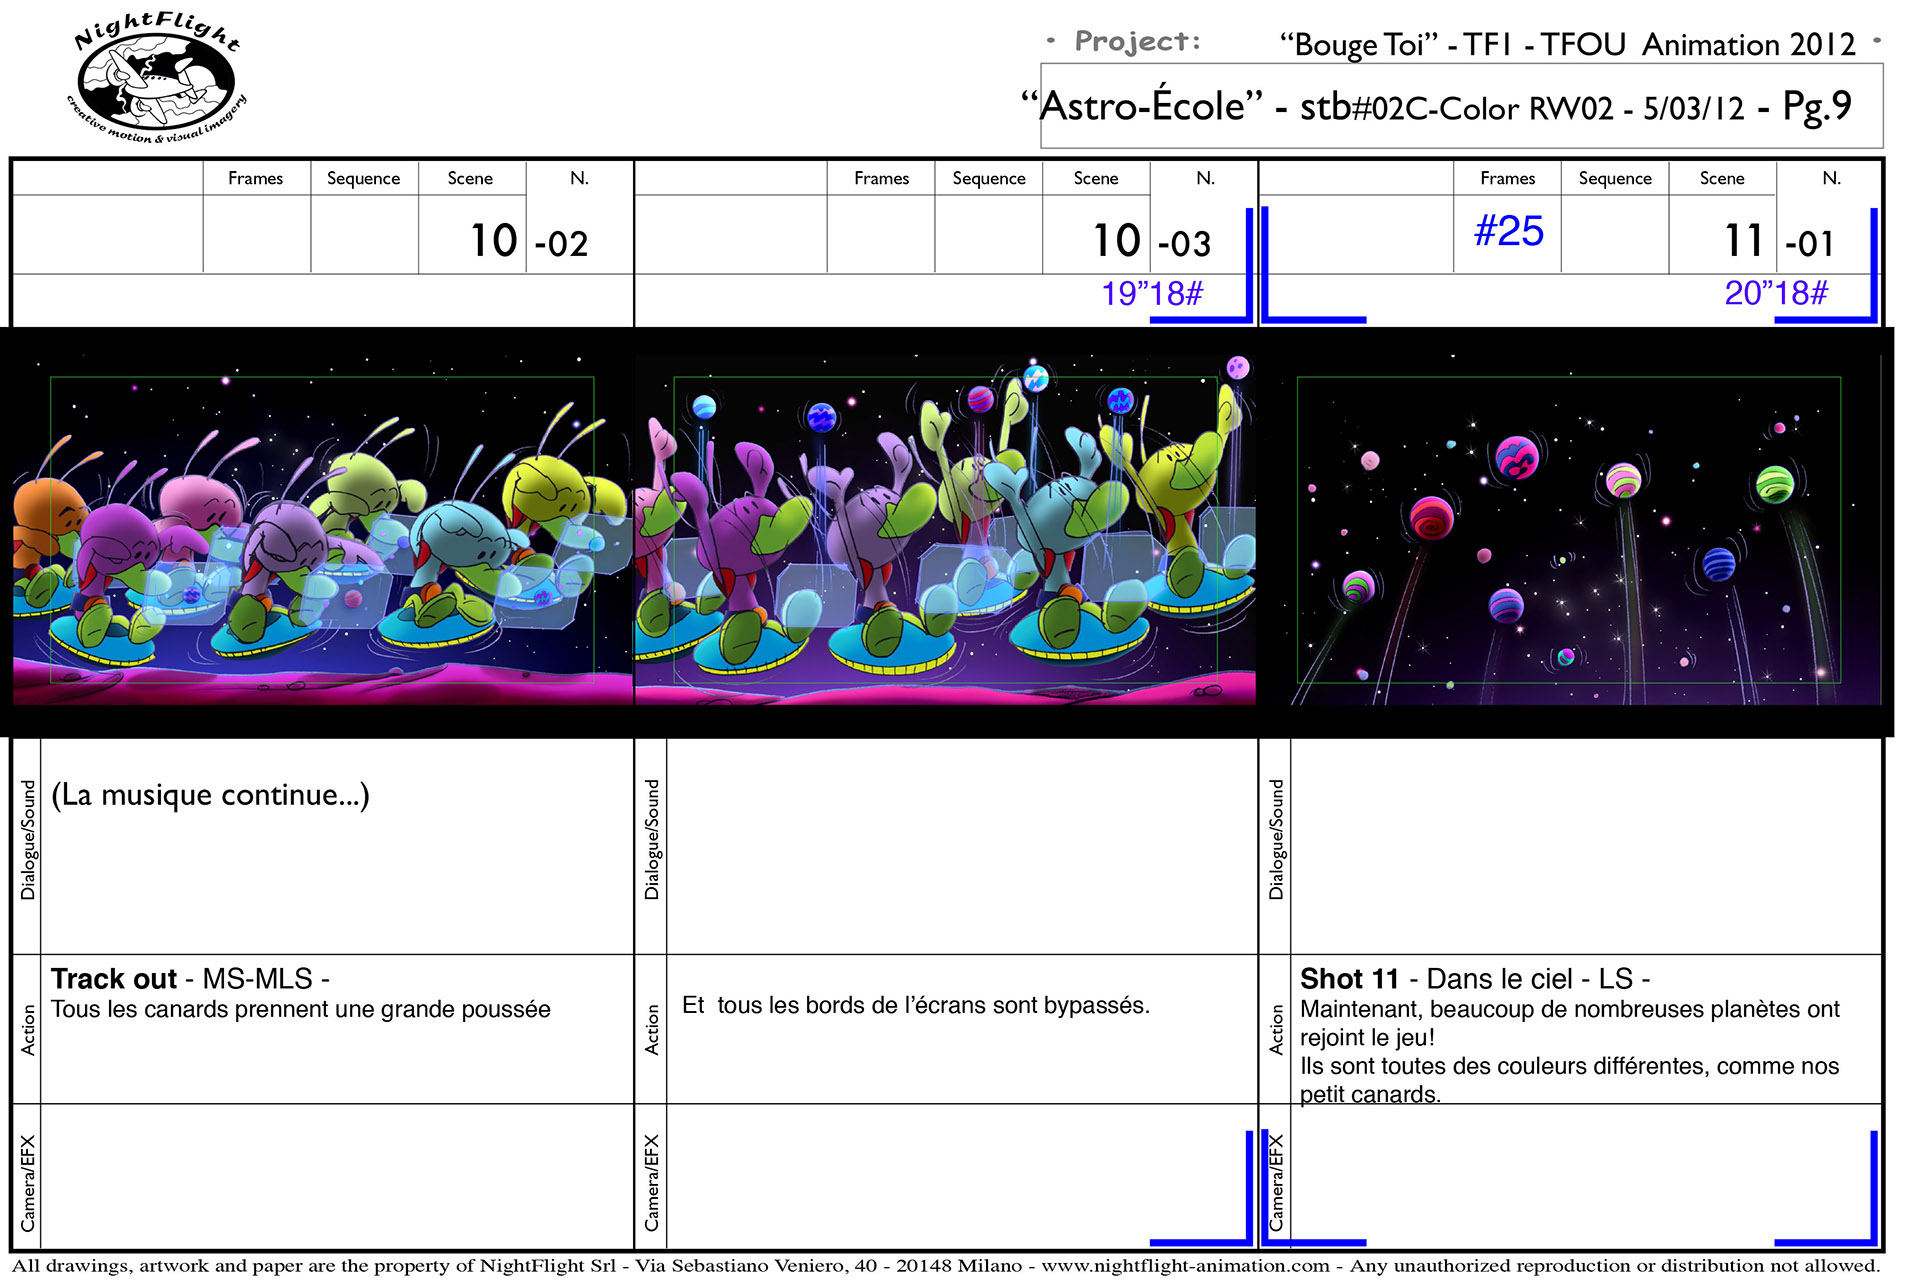Click scene number '10' of panel -02
Viewport: 1920px width, 1283px height.
point(494,241)
